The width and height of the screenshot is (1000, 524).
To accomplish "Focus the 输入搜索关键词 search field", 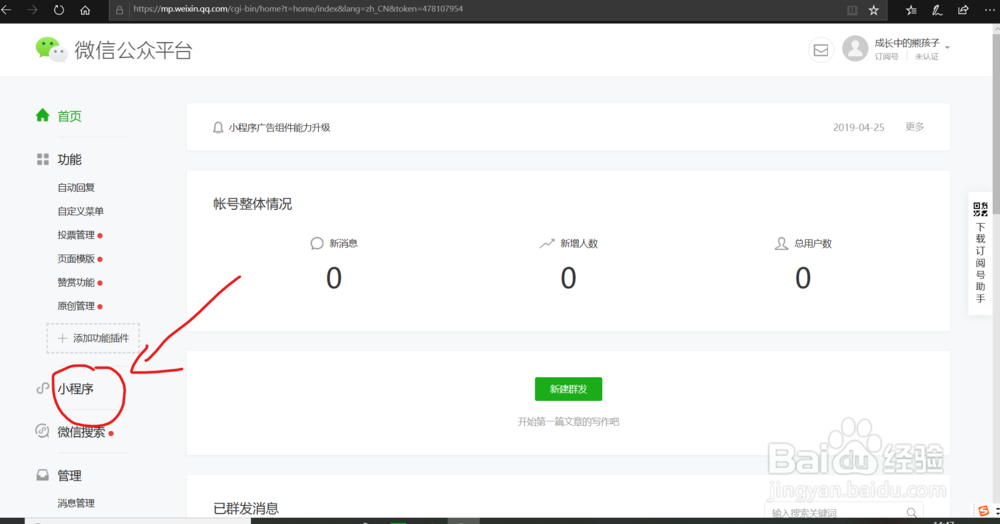I will click(x=844, y=513).
